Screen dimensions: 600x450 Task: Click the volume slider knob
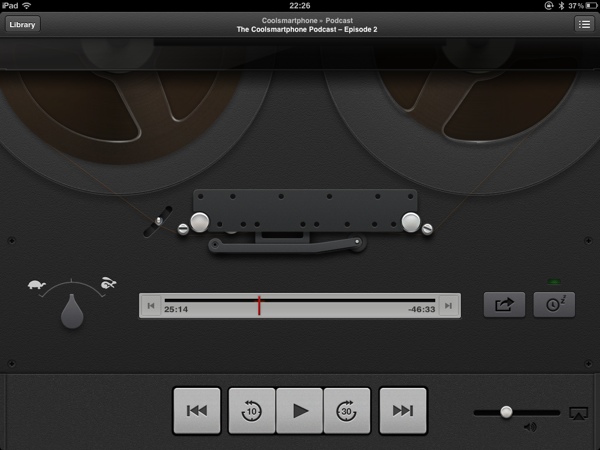click(x=506, y=412)
